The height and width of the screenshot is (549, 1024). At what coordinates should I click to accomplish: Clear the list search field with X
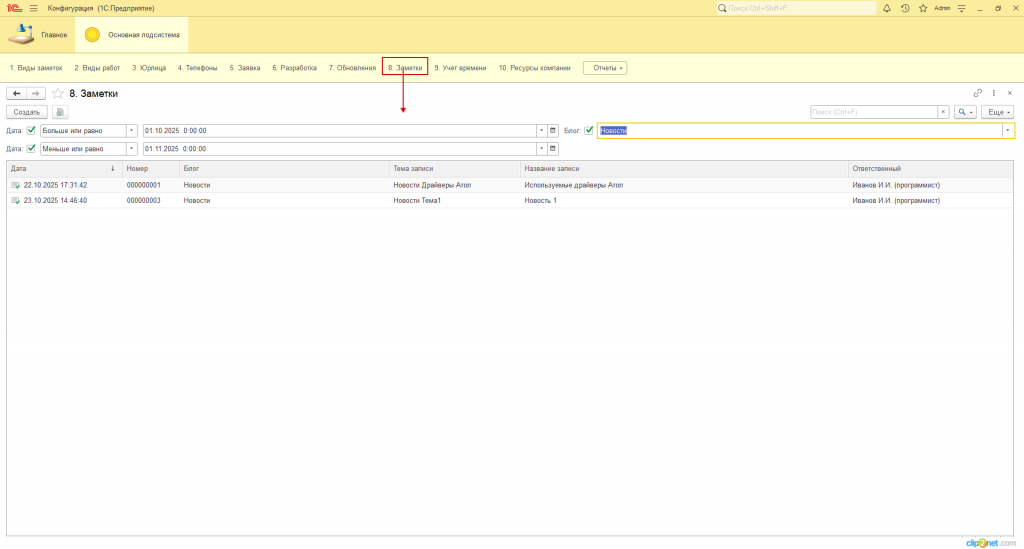coord(943,112)
